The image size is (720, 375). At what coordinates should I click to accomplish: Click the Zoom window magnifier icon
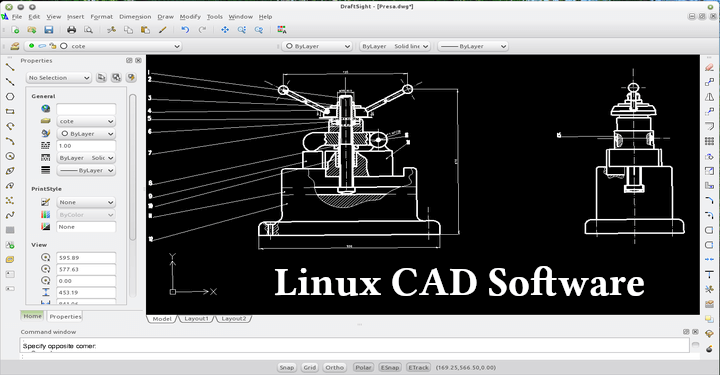pyautogui.click(x=242, y=30)
